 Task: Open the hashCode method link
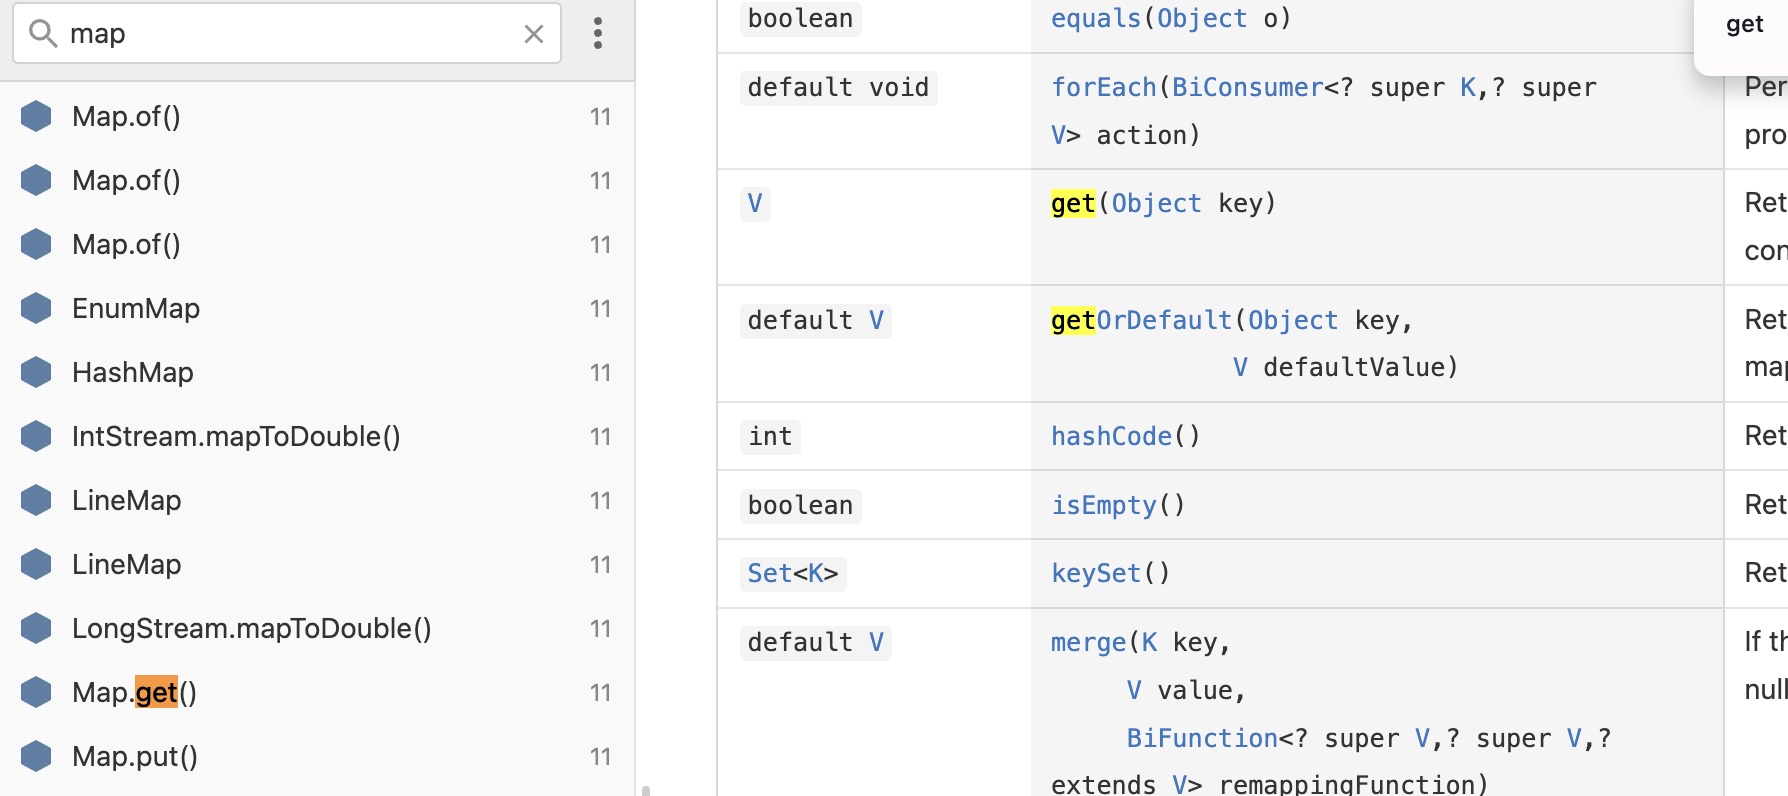pyautogui.click(x=1111, y=436)
